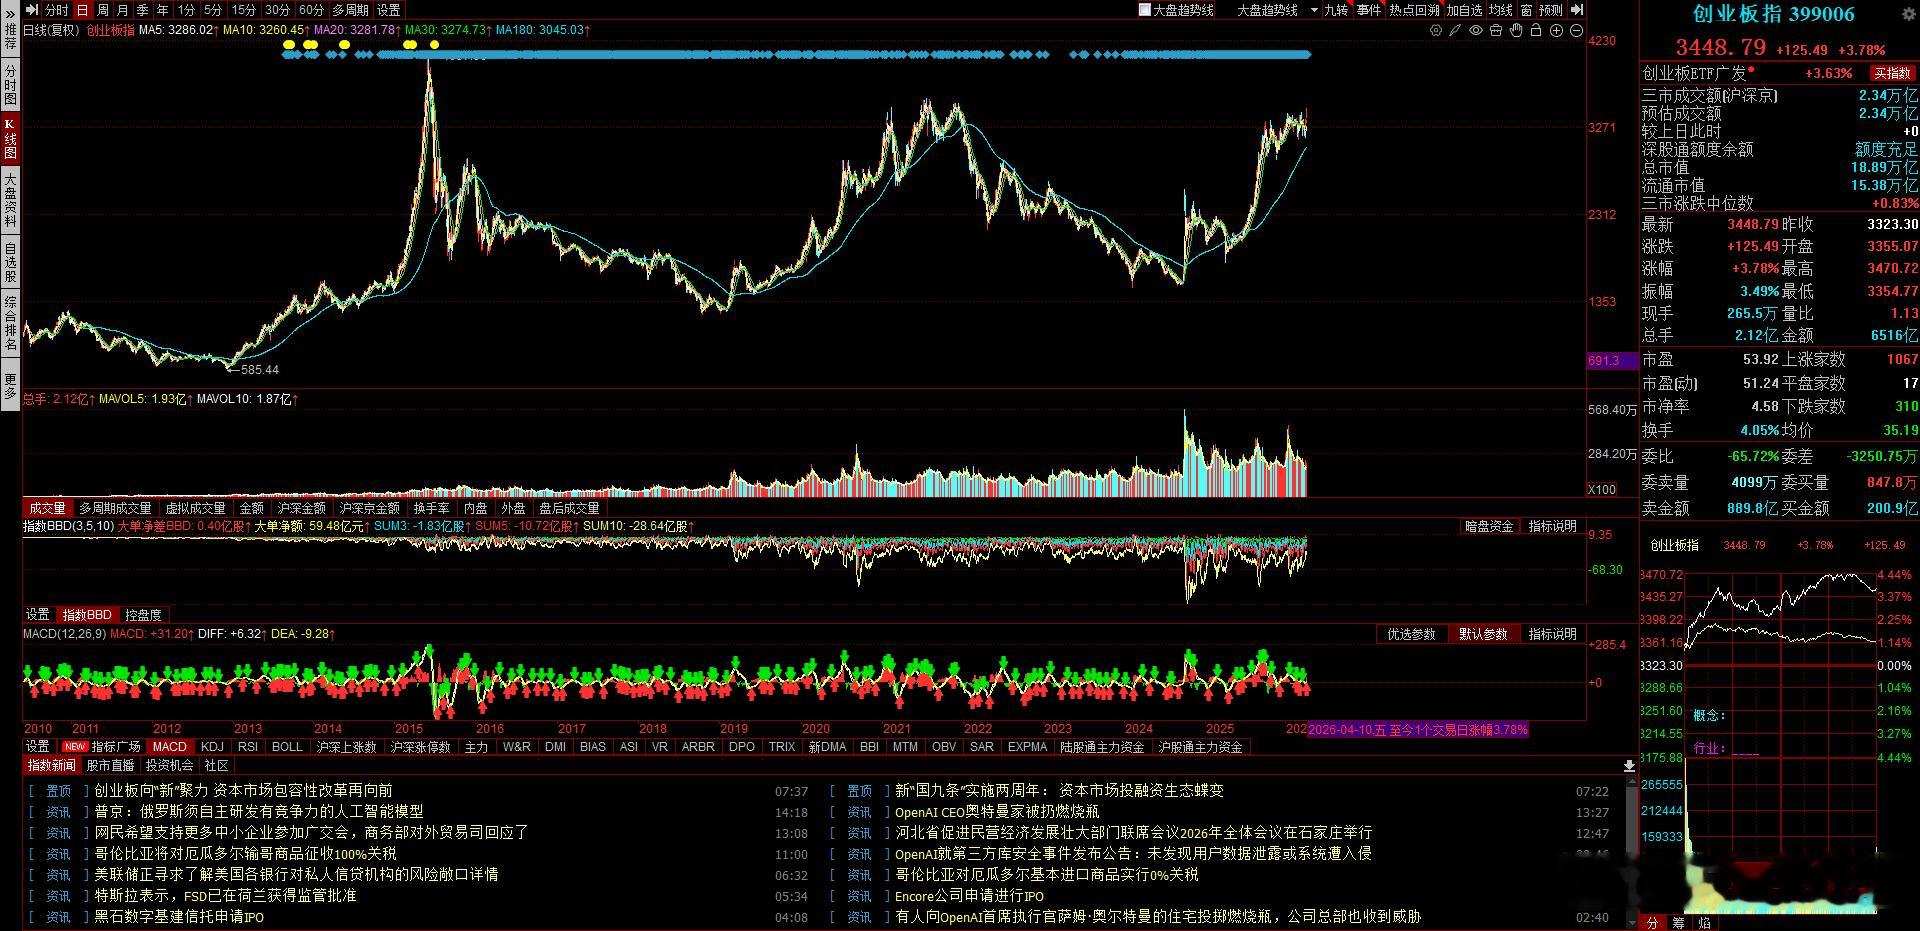Click the arrow icon right of 预测
This screenshot has height=931, width=1920.
coord(1577,10)
